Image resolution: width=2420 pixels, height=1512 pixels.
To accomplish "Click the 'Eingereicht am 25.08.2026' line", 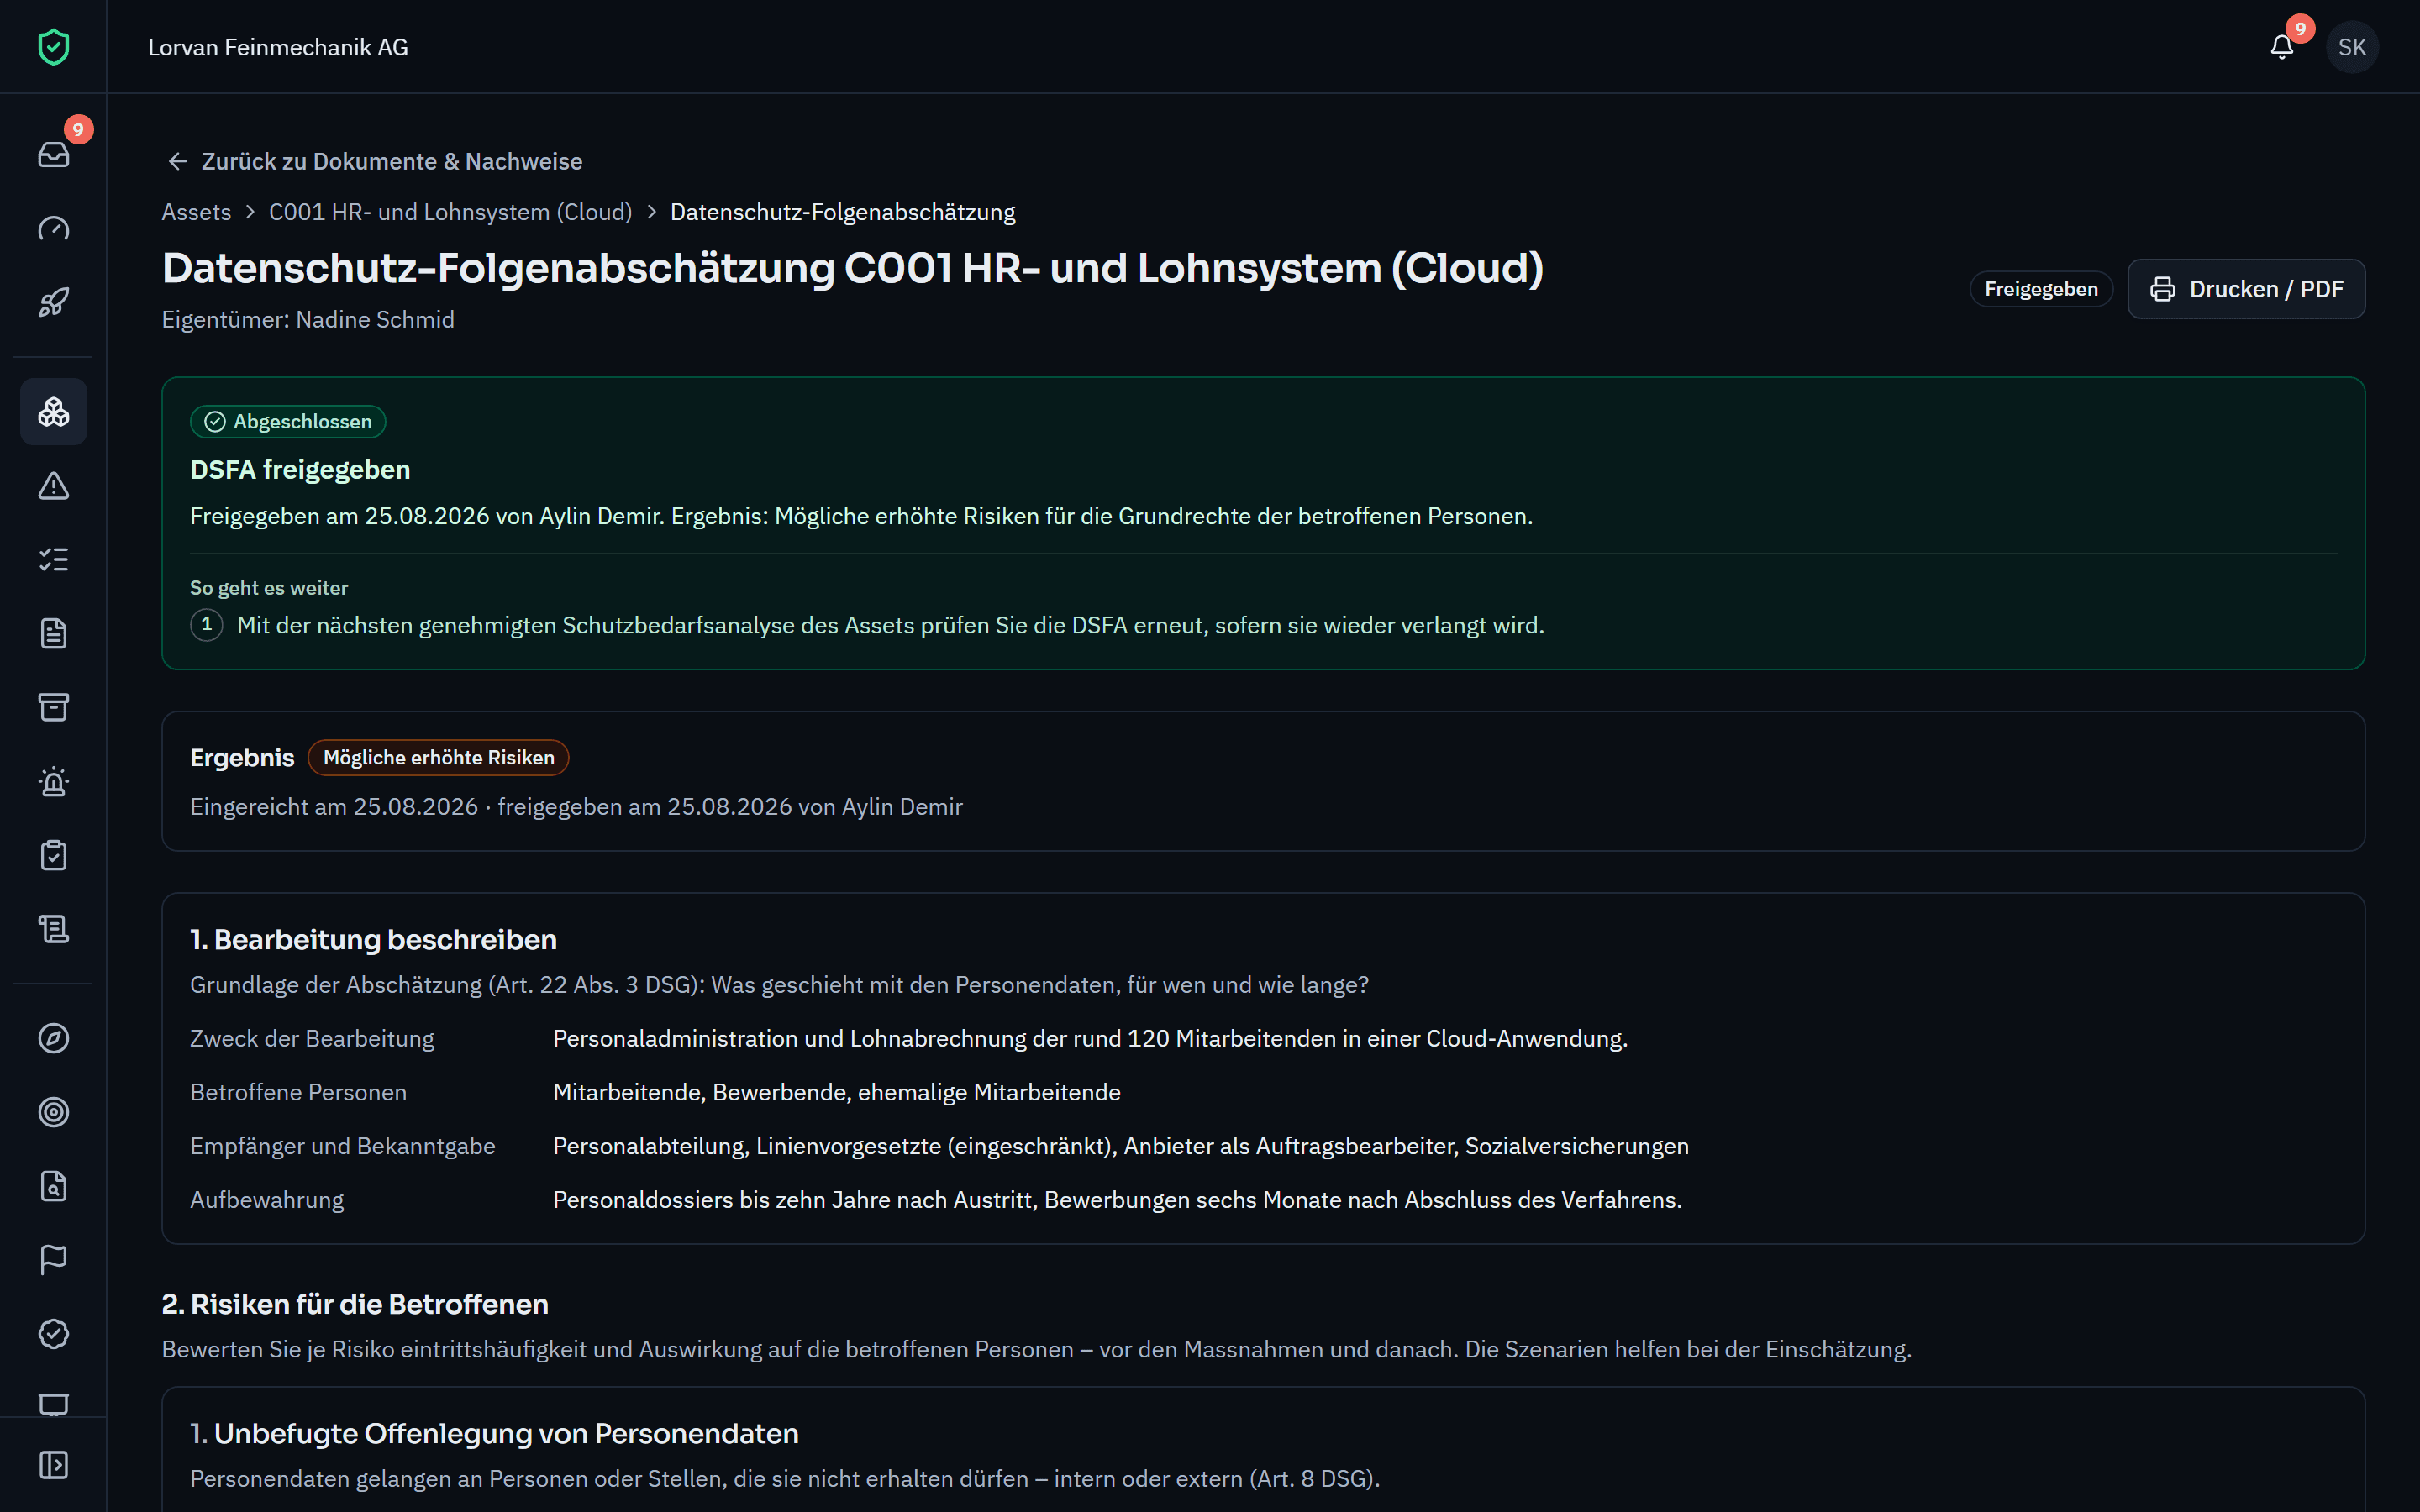I will coord(576,807).
